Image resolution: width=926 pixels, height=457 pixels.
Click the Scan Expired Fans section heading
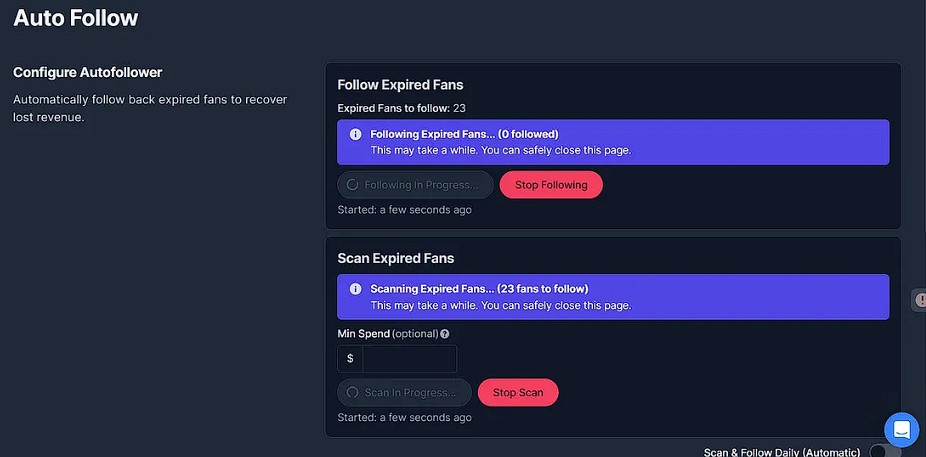click(x=396, y=258)
